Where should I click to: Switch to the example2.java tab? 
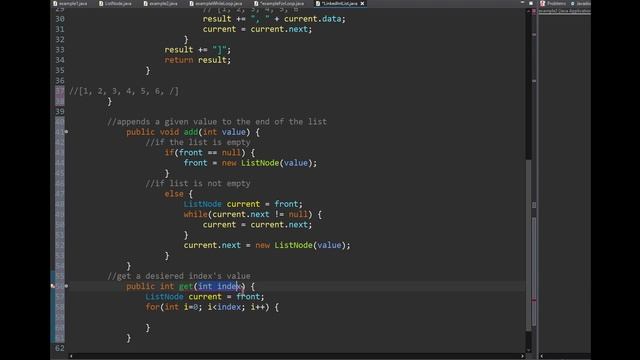tap(160, 3)
